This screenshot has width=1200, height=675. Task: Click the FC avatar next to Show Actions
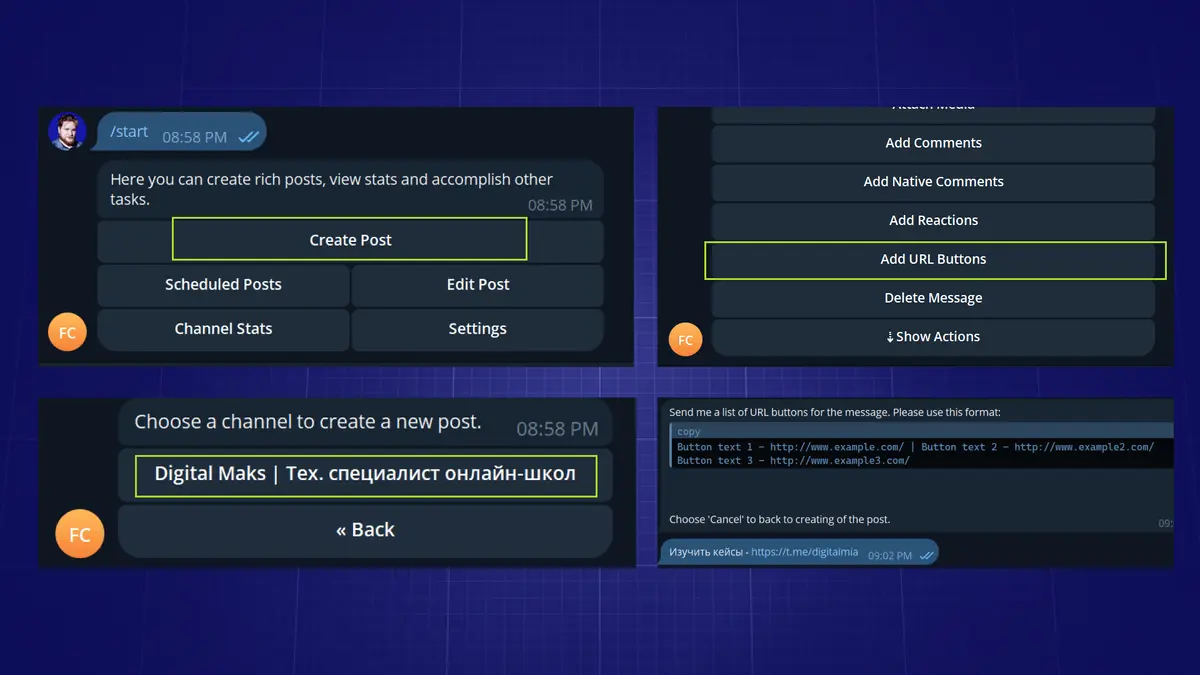point(685,340)
